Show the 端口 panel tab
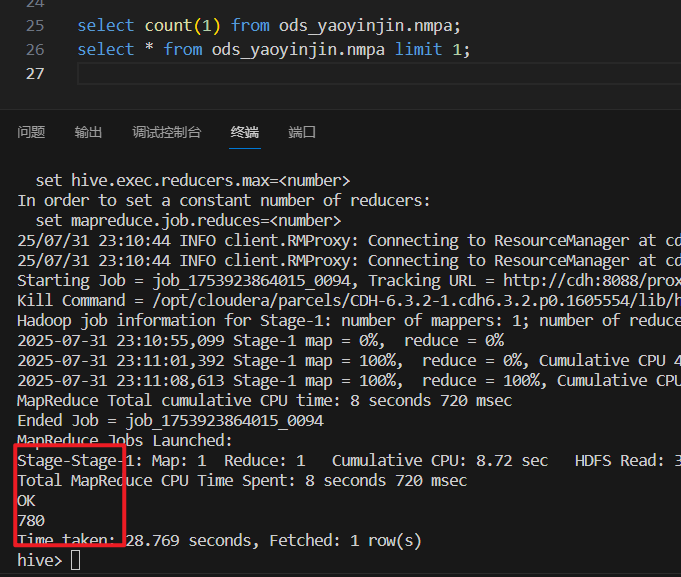The width and height of the screenshot is (681, 577). (x=302, y=132)
